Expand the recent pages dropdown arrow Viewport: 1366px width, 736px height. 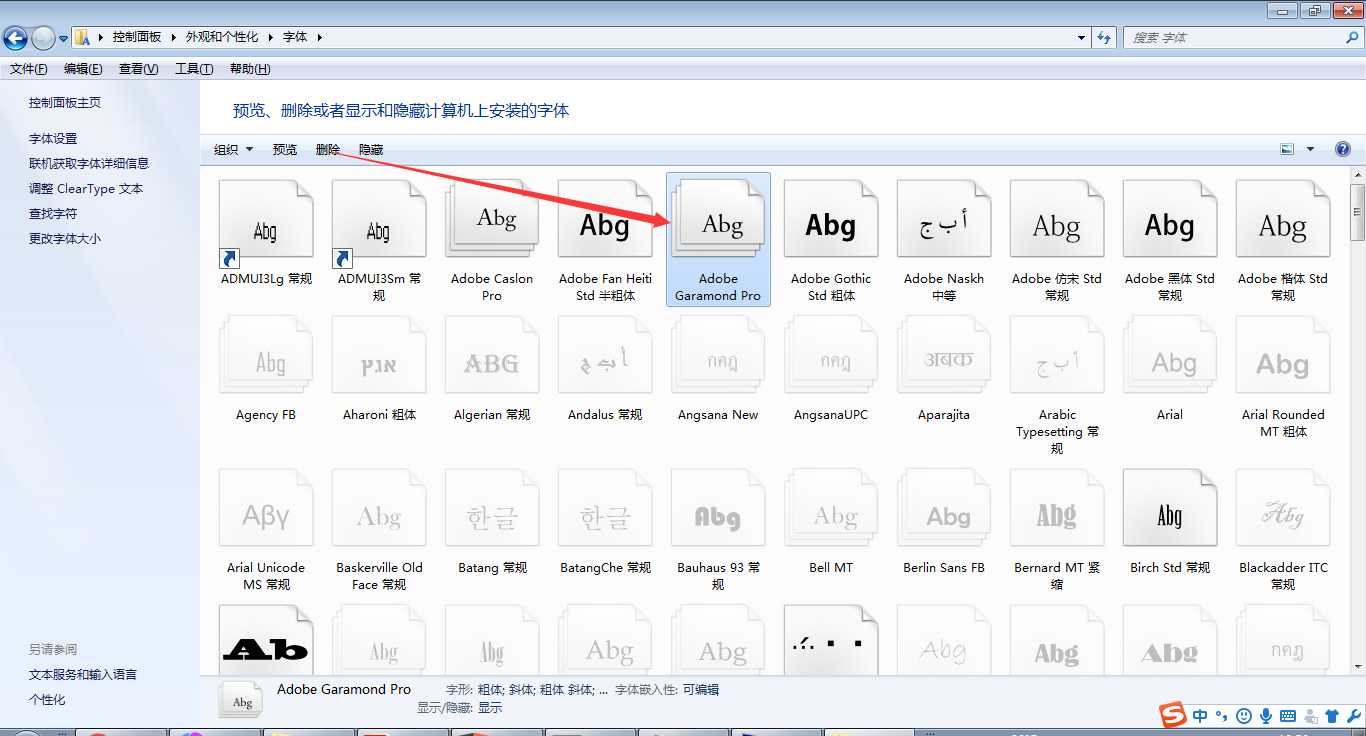tap(63, 38)
